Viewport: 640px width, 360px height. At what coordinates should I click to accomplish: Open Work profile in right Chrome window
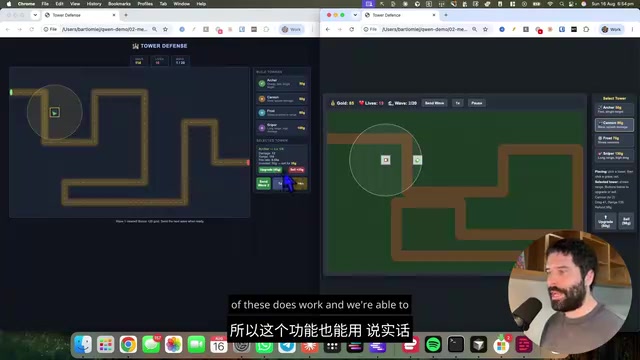click(x=611, y=29)
